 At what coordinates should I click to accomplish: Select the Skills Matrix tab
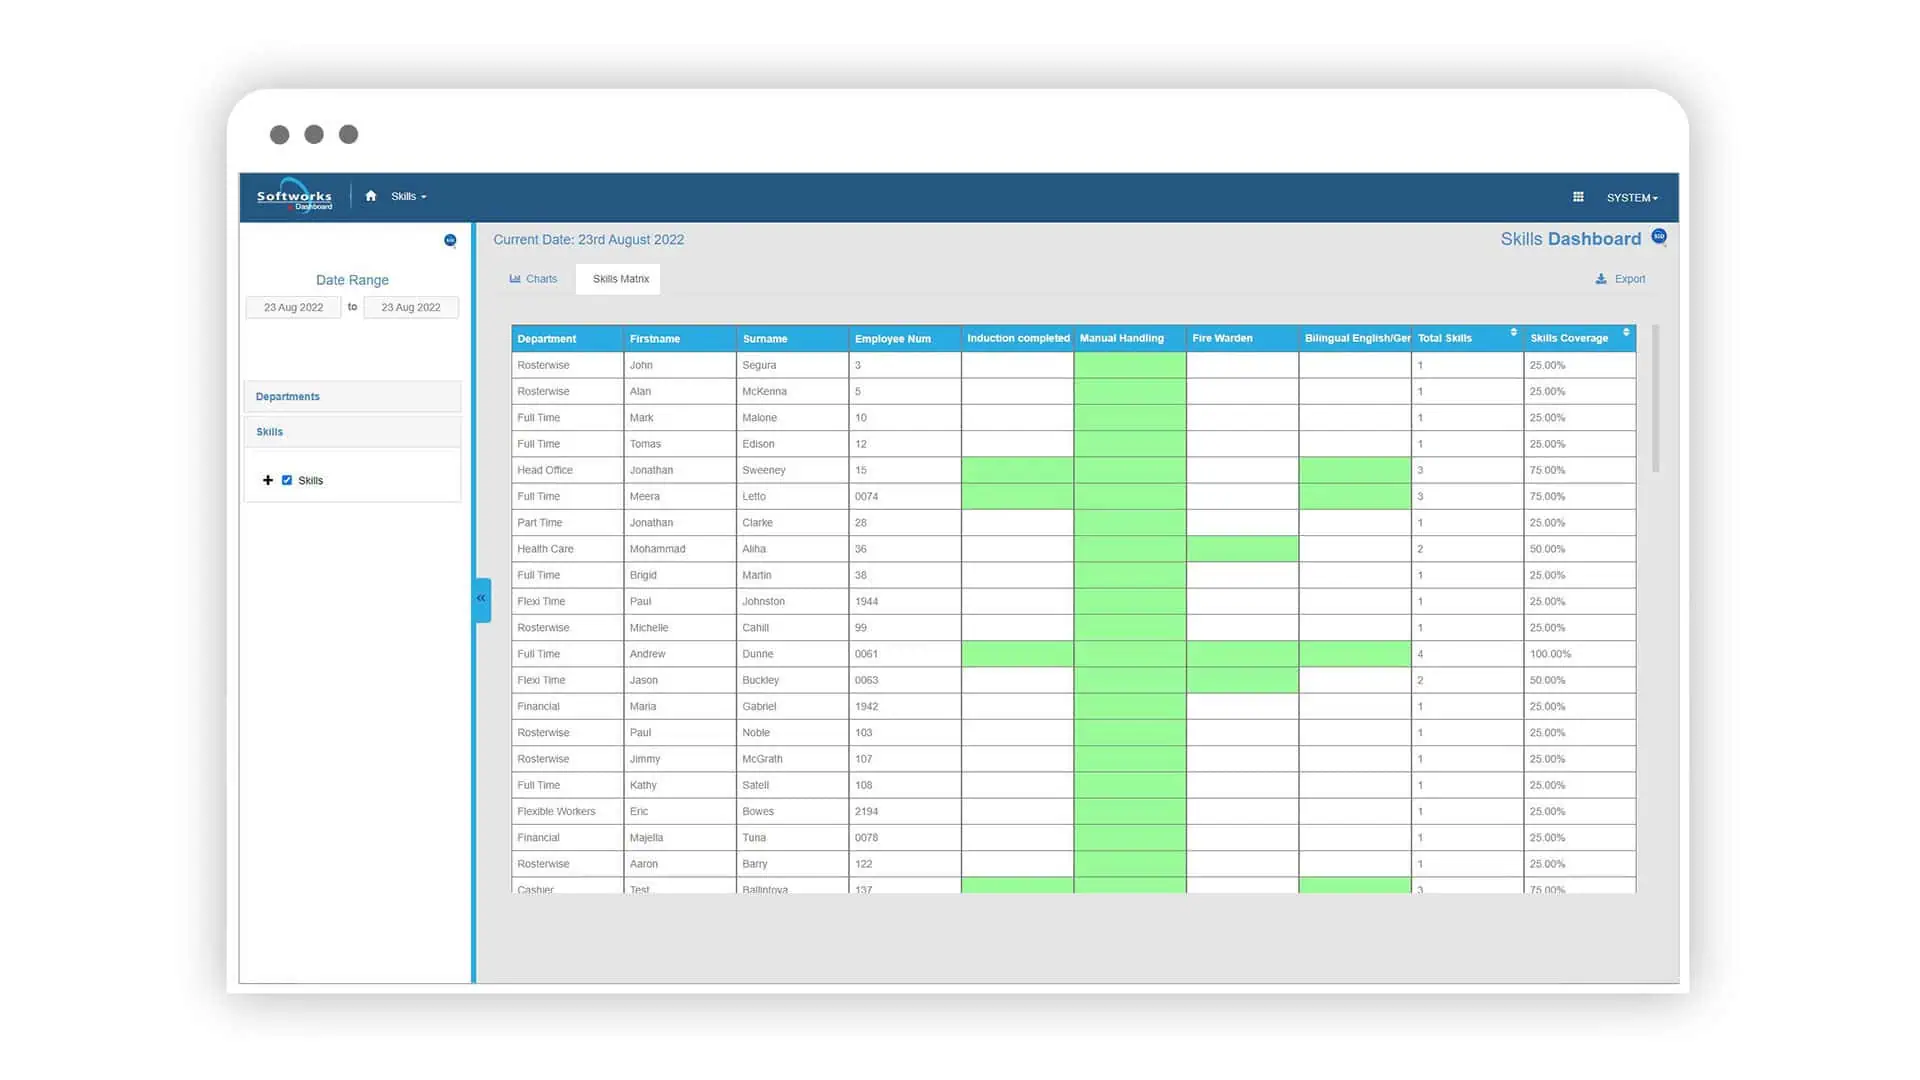(620, 279)
